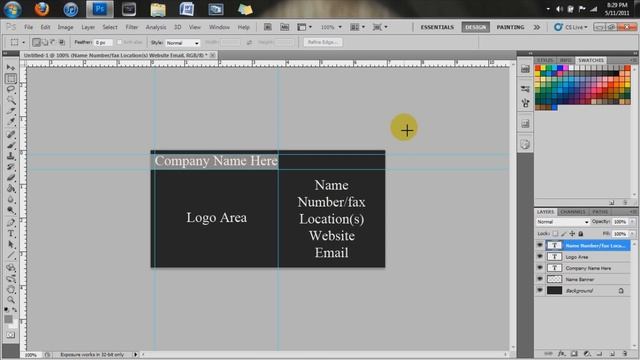Click Add layer mask icon

pos(574,353)
